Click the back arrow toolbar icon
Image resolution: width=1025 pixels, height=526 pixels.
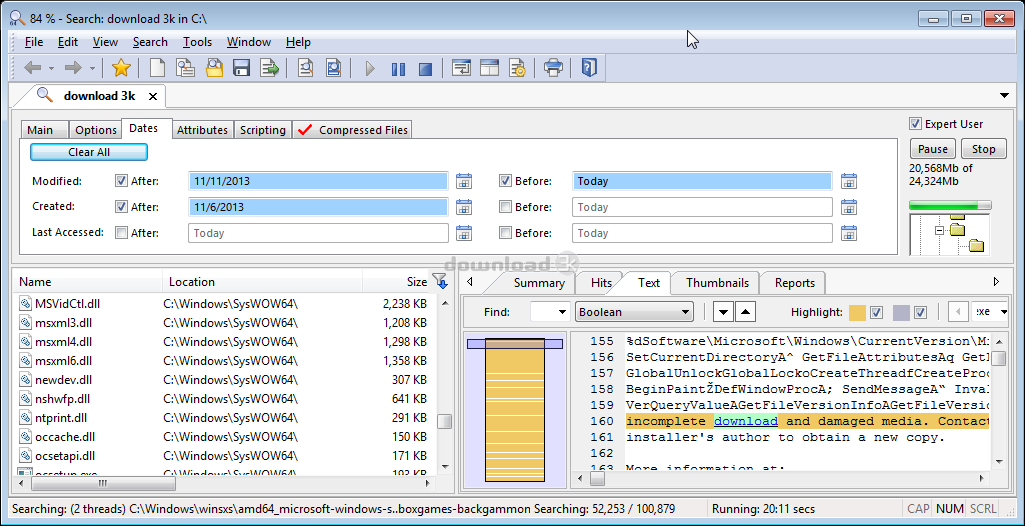point(33,68)
